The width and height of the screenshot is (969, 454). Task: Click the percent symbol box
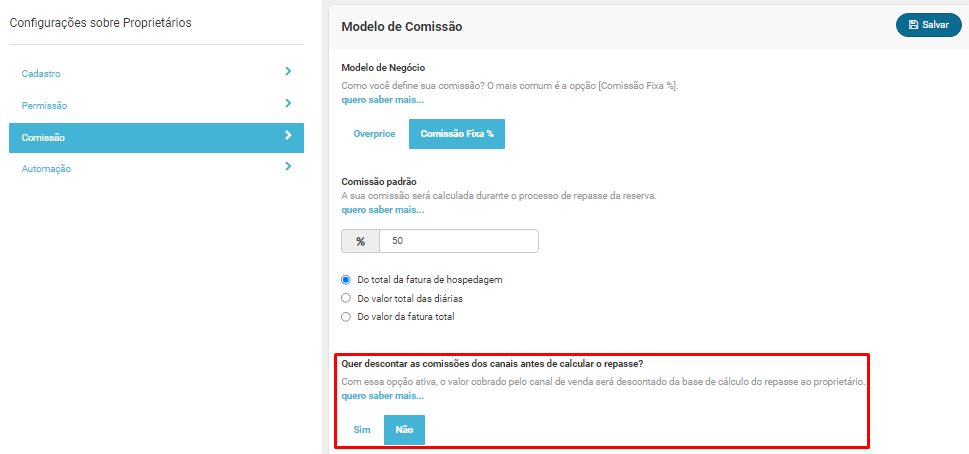(360, 242)
